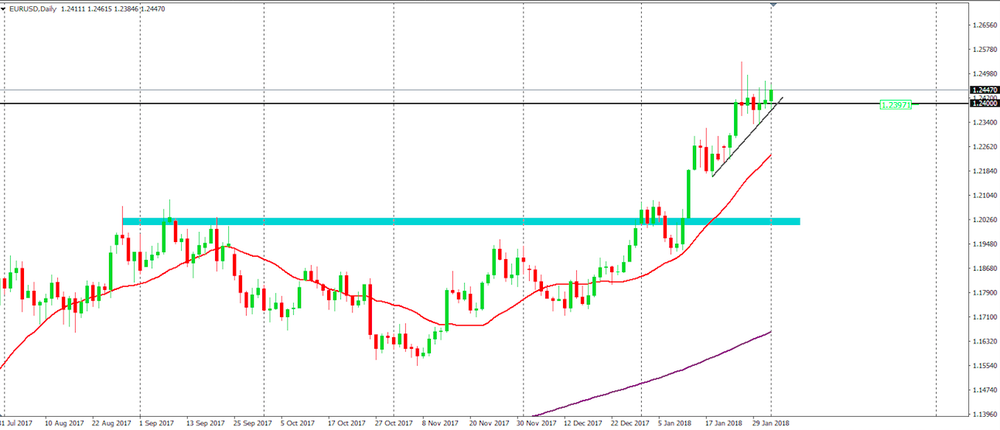Viewport: 1000px width, 430px height.
Task: Click the 1.15540 price axis label
Action: tap(985, 366)
